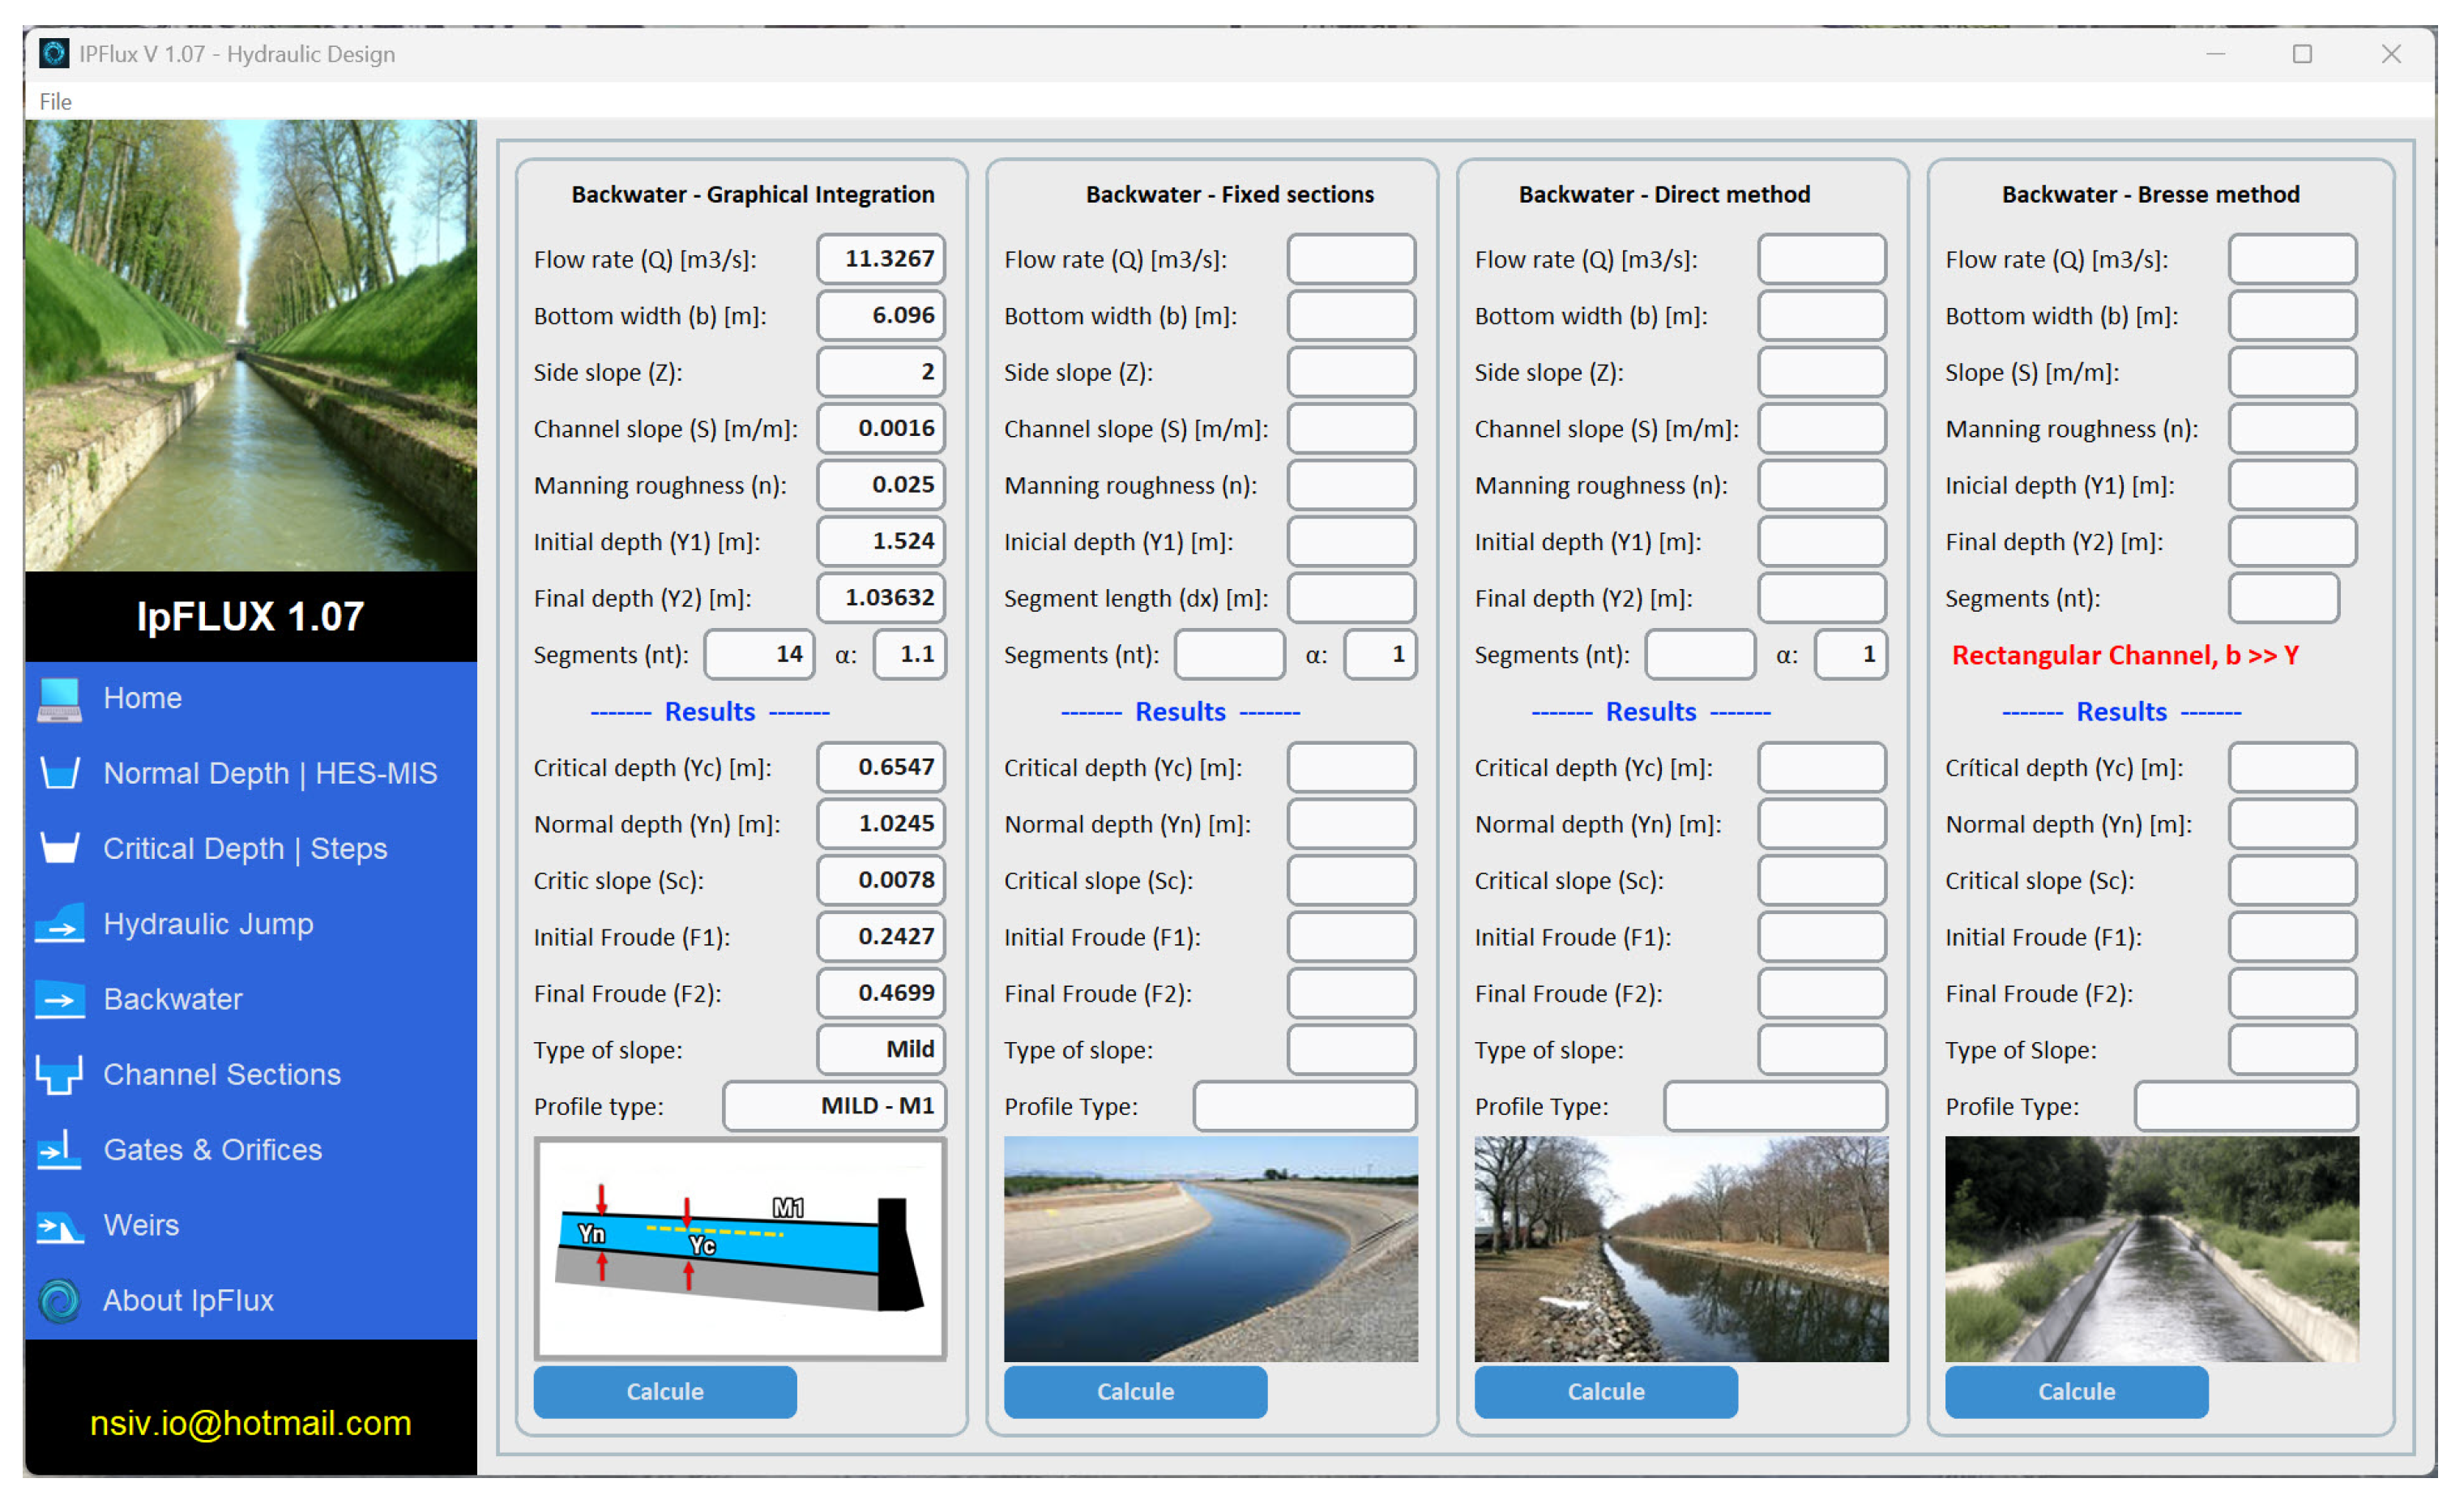The width and height of the screenshot is (2464, 1504).
Task: Open the File menu
Action: (55, 101)
